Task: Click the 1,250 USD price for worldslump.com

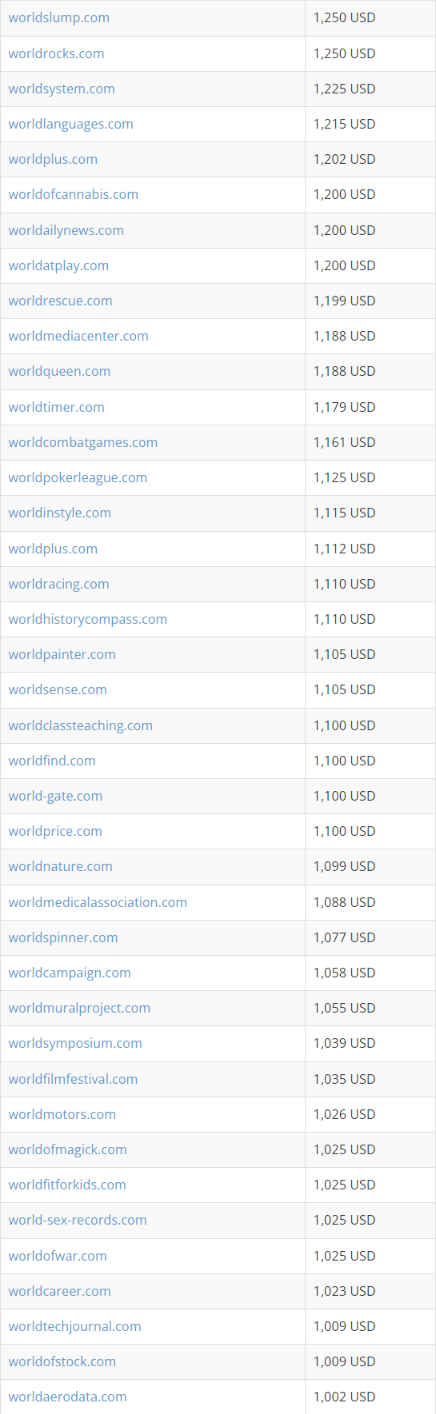Action: tap(344, 18)
